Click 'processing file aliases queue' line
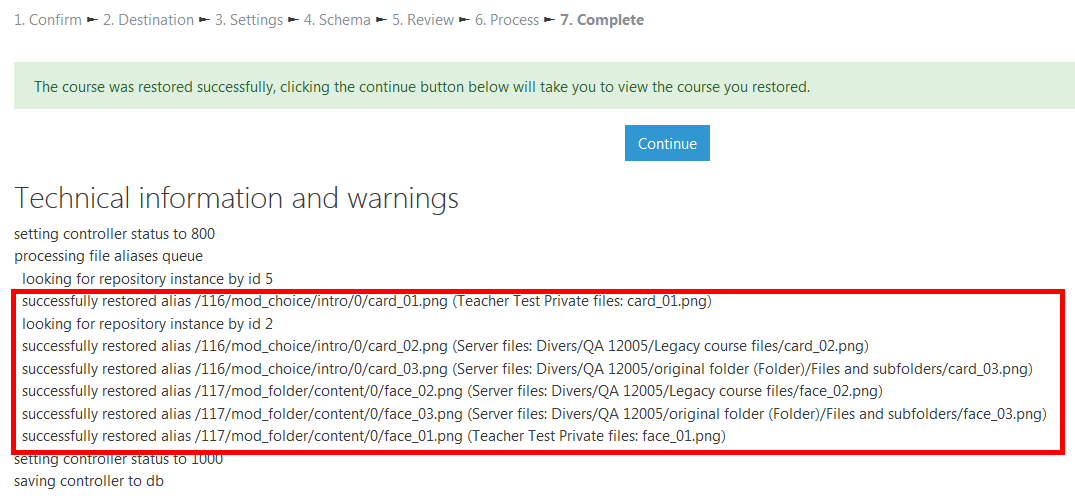 pos(108,256)
